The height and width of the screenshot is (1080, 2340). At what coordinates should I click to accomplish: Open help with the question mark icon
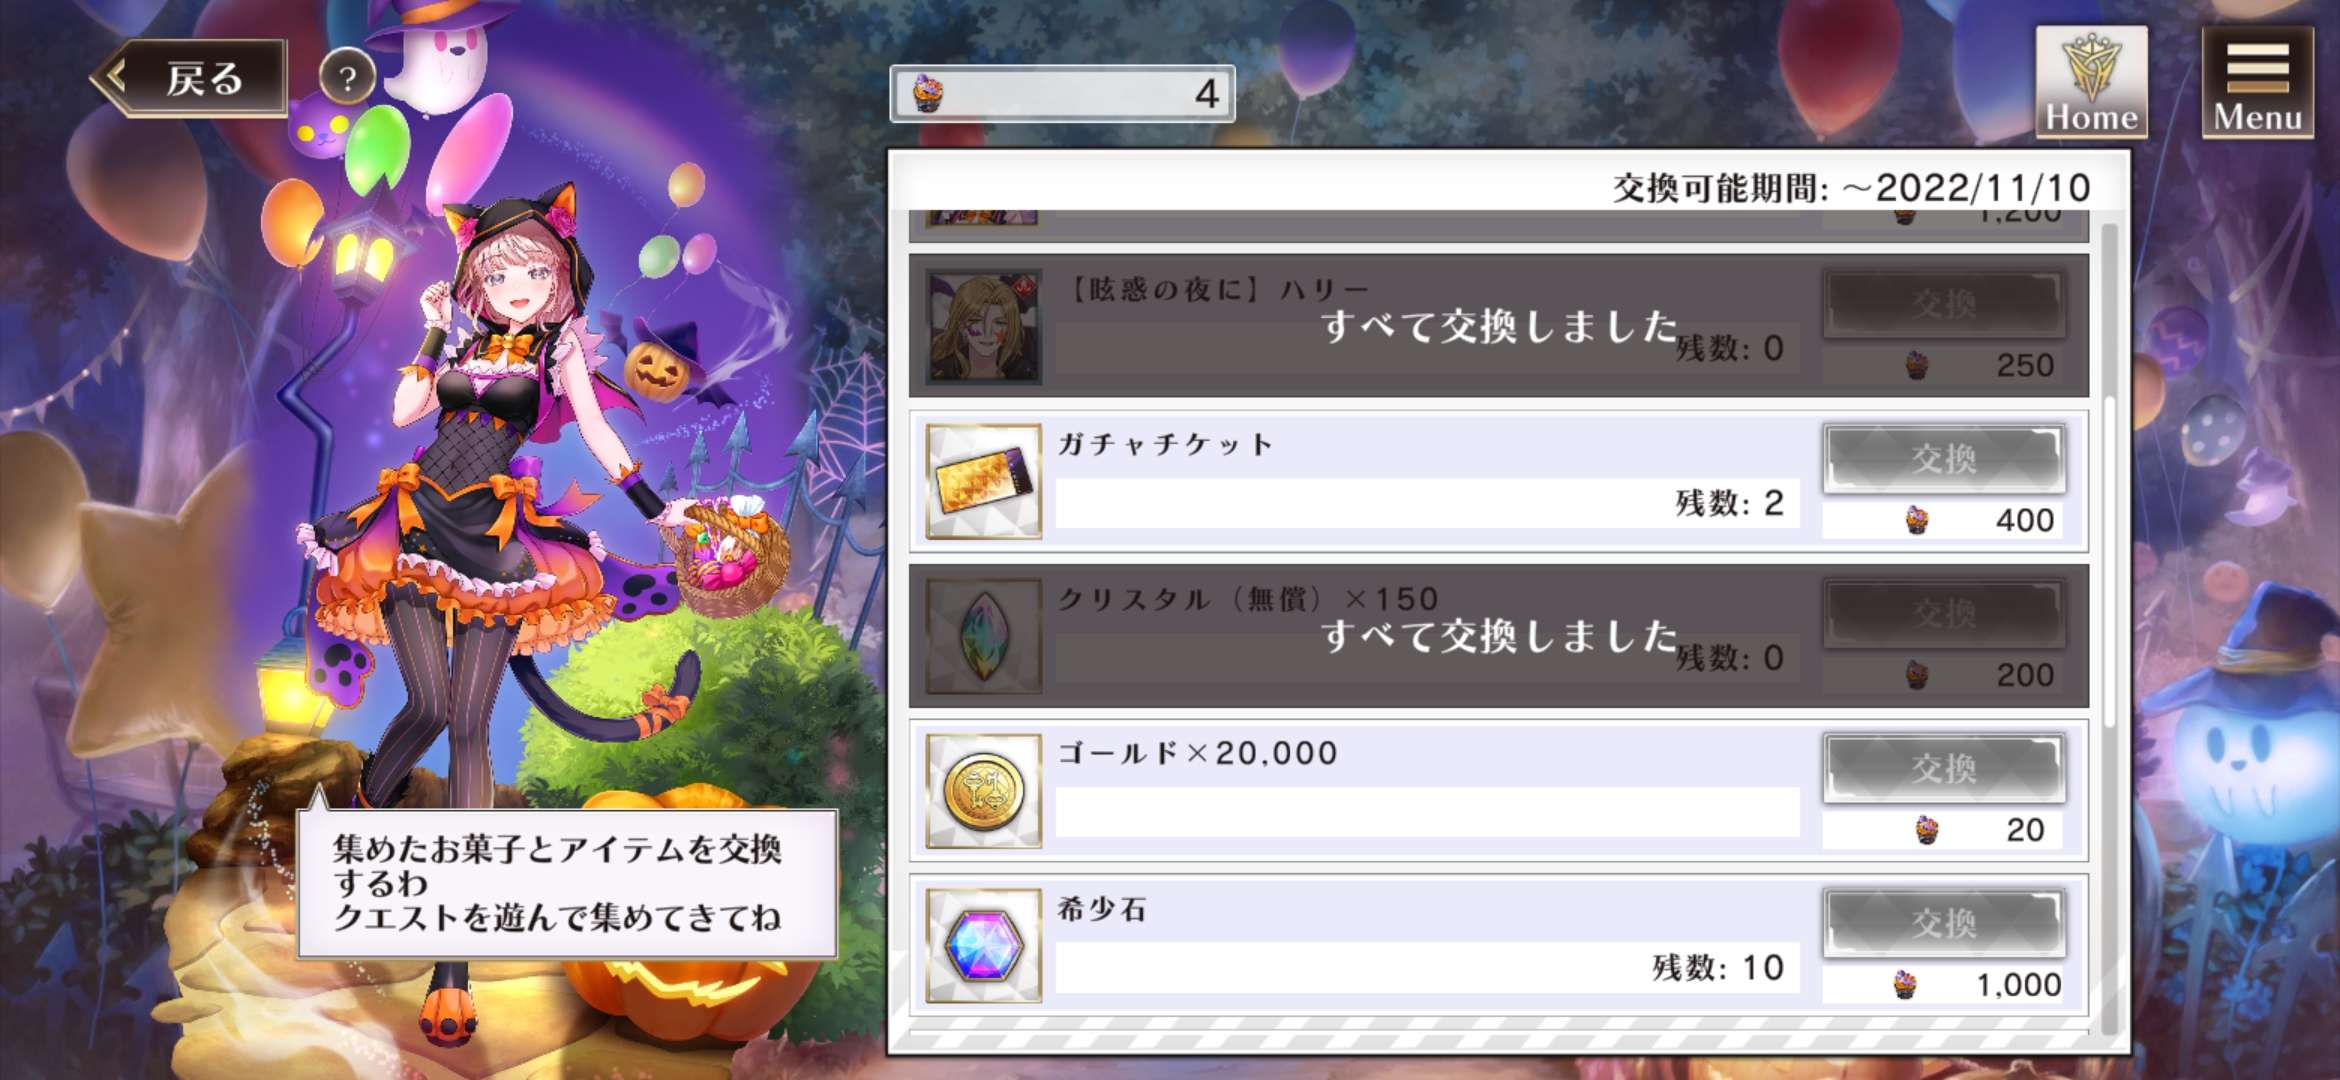(347, 77)
